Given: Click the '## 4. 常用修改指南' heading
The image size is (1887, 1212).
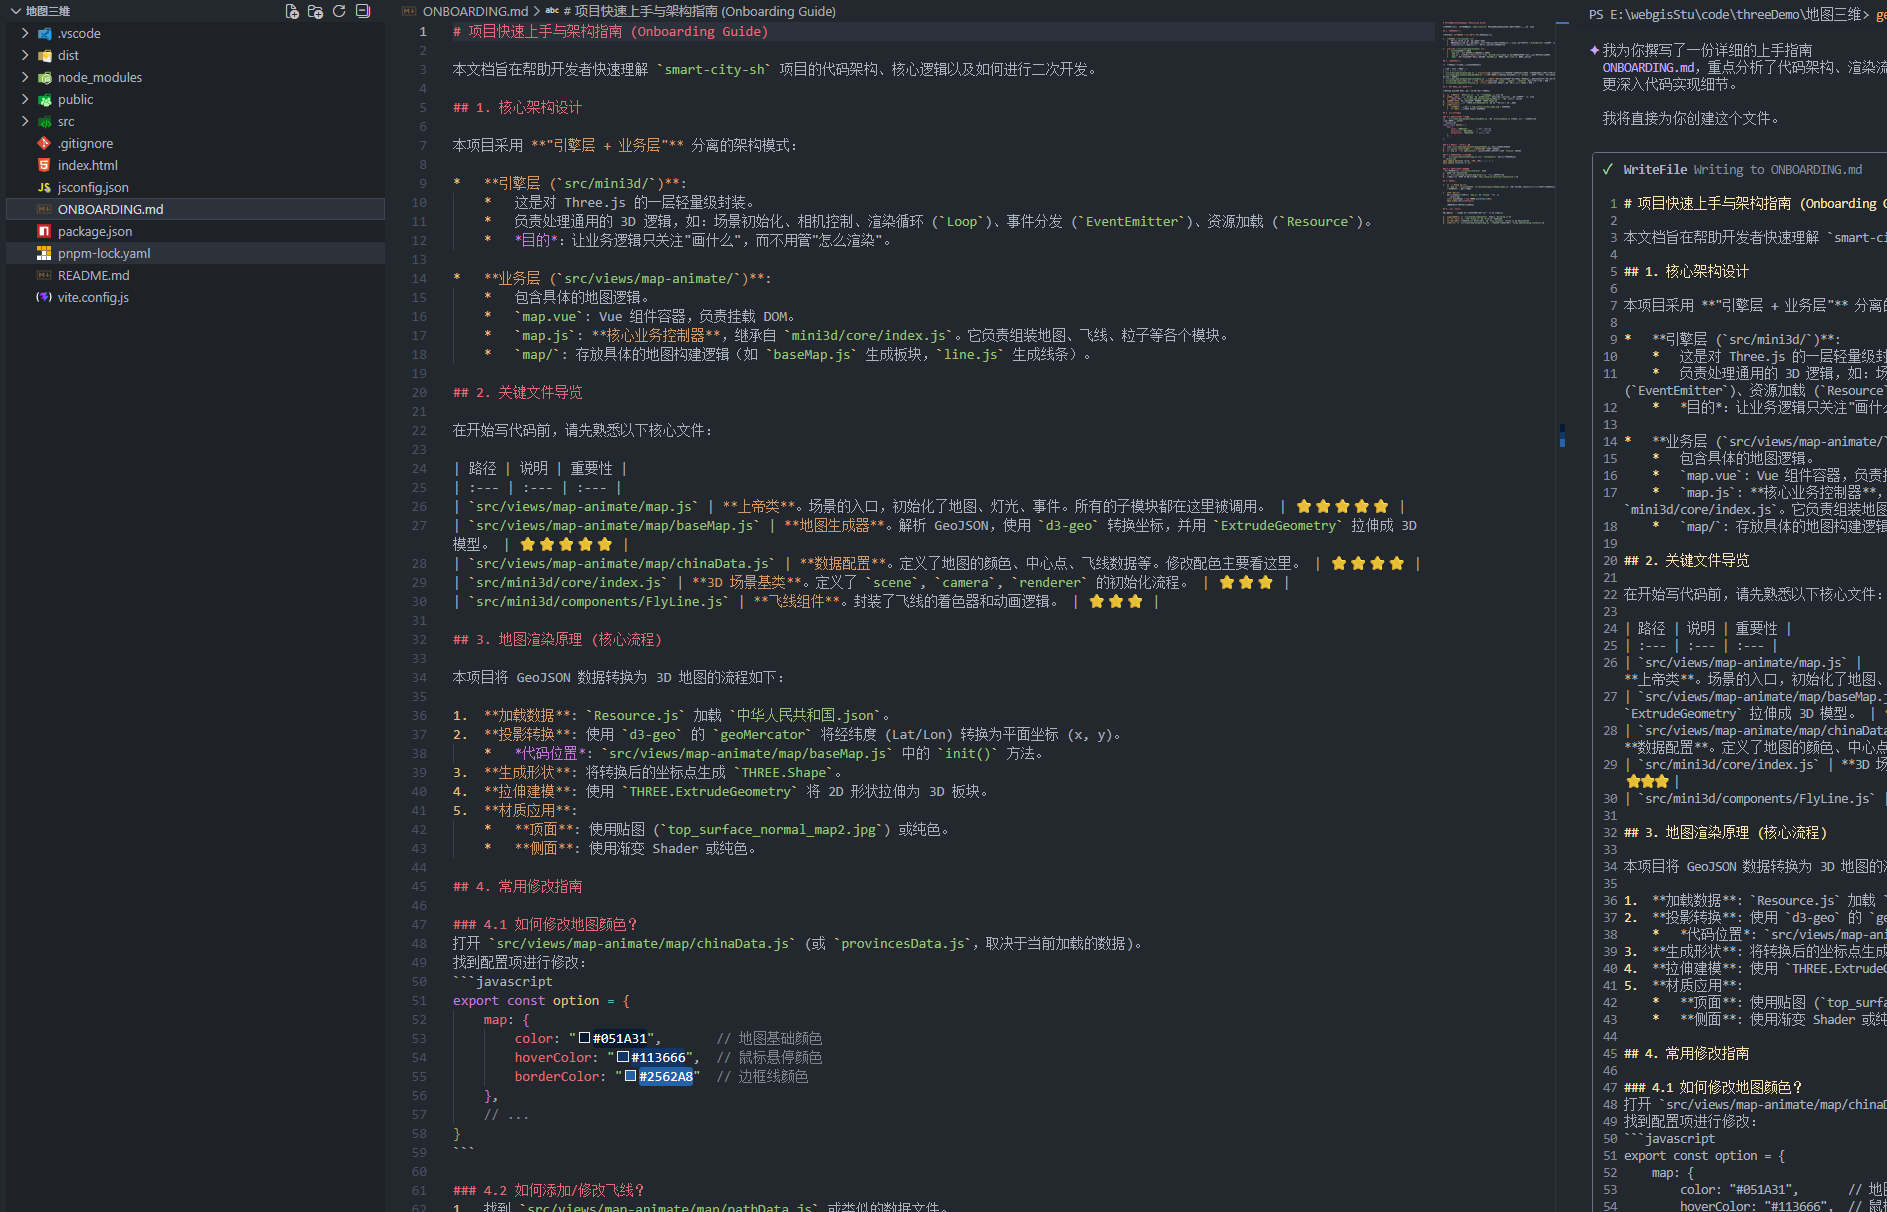Looking at the screenshot, I should pos(517,886).
